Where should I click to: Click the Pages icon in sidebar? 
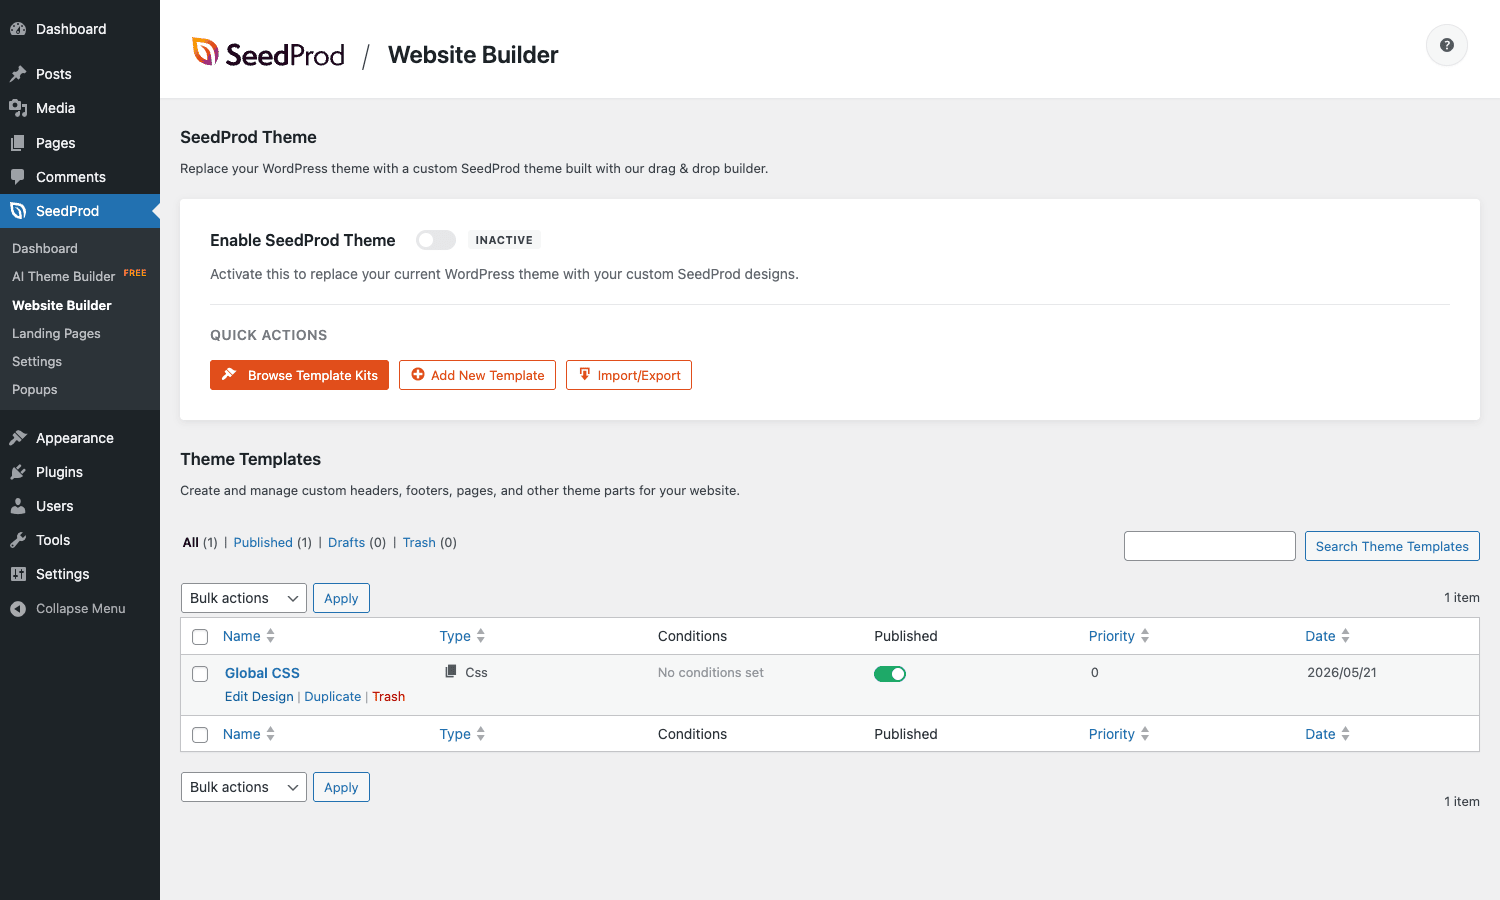pyautogui.click(x=18, y=143)
